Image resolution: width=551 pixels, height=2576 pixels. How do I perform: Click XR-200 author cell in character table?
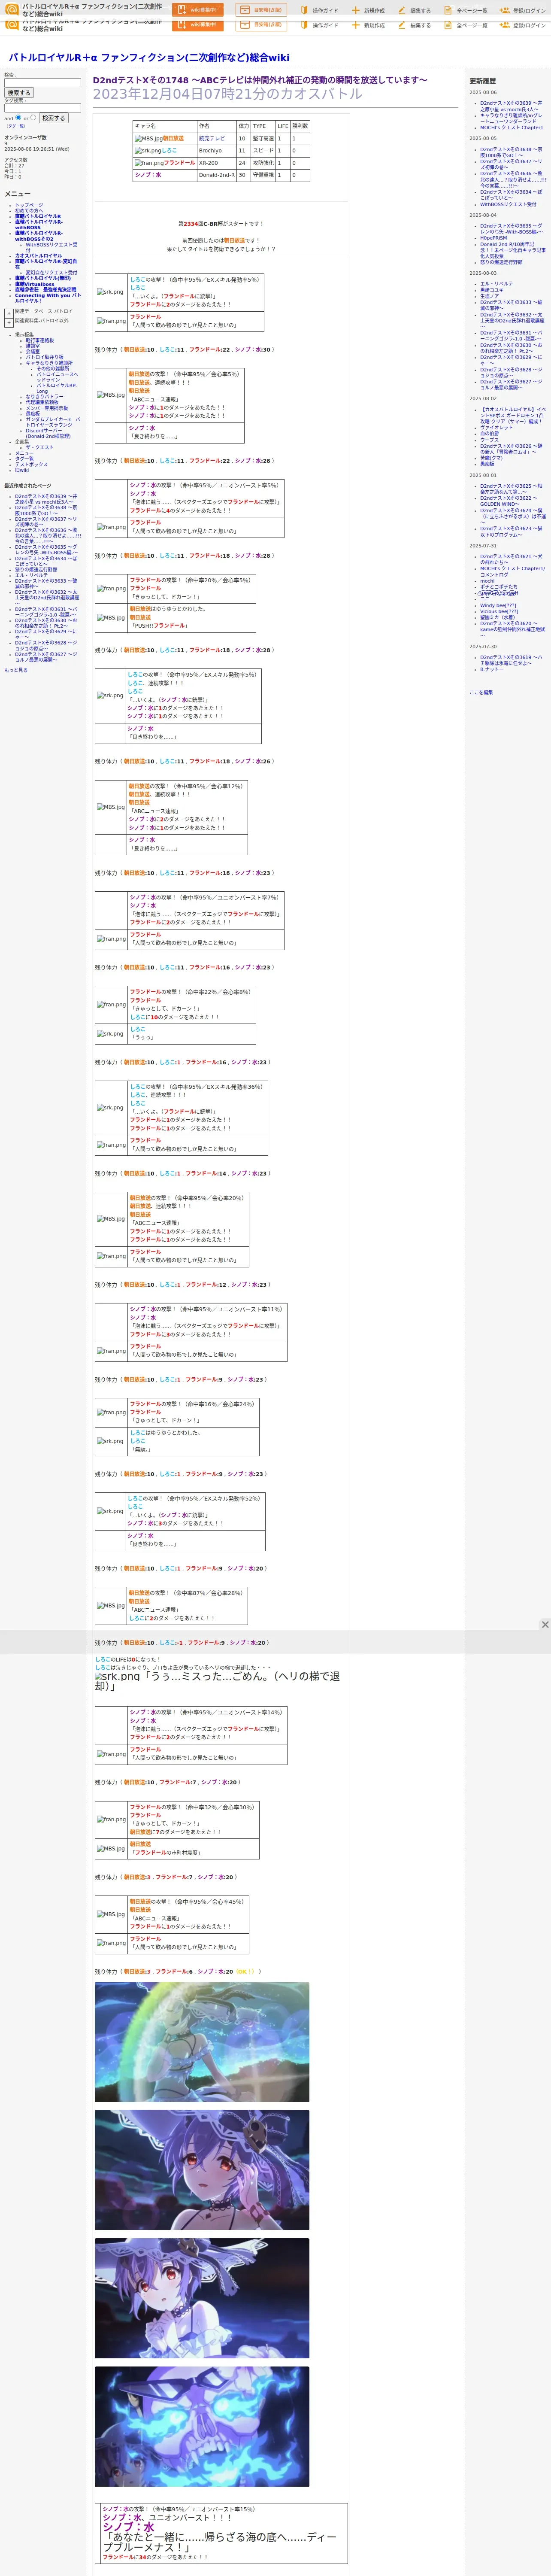point(208,163)
